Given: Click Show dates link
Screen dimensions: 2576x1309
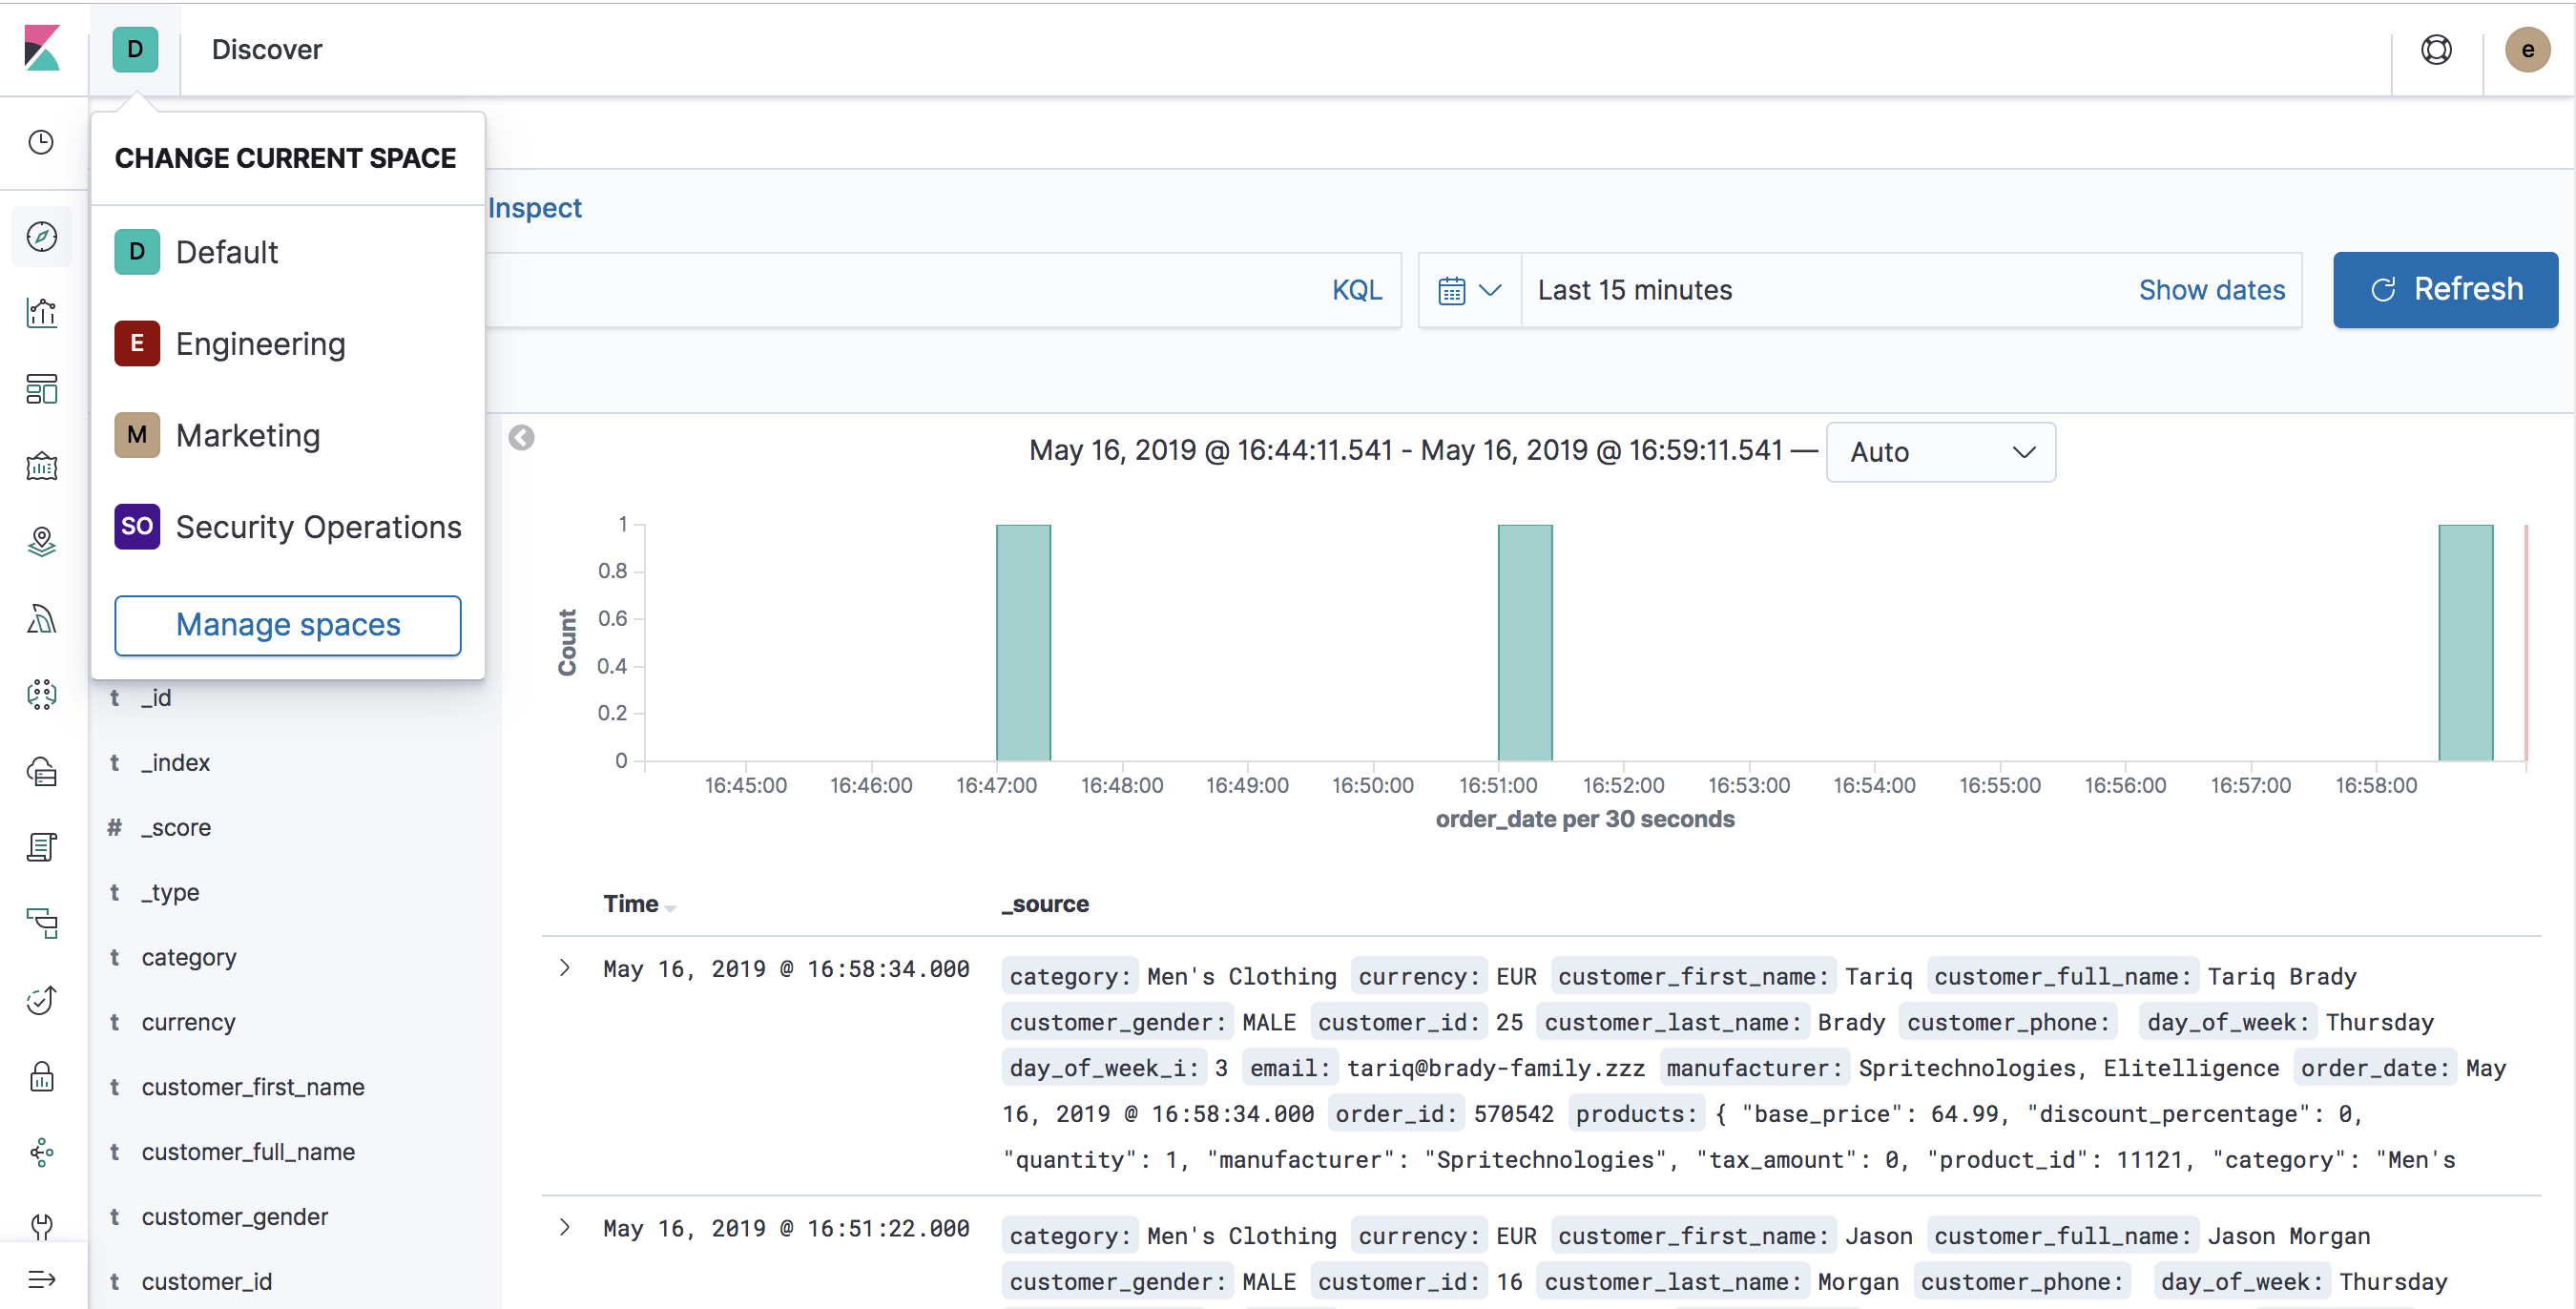Looking at the screenshot, I should pyautogui.click(x=2211, y=289).
